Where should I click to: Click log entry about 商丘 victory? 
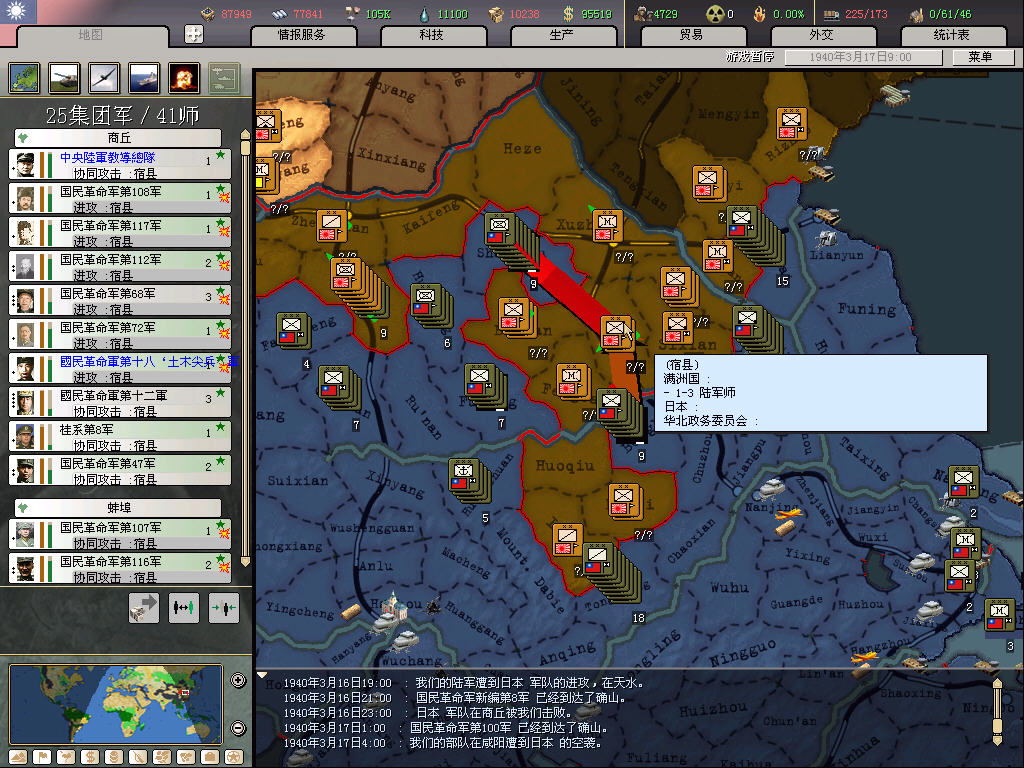tap(428, 712)
